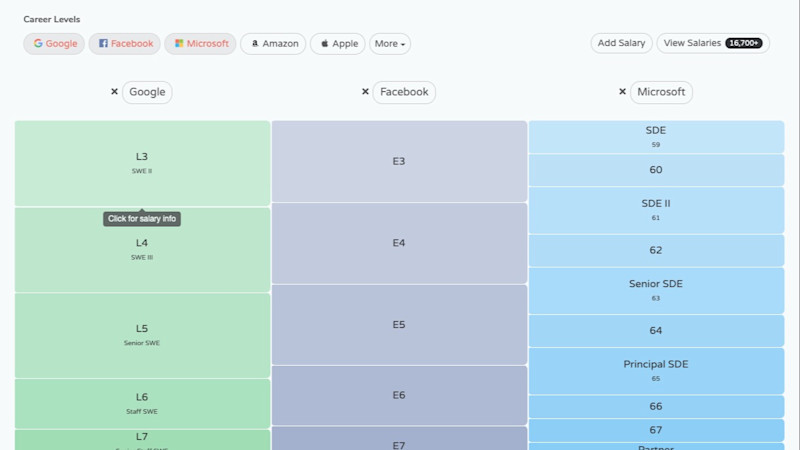The image size is (800, 450).
Task: Remove the Microsoft column using its X icon
Action: pyautogui.click(x=622, y=92)
